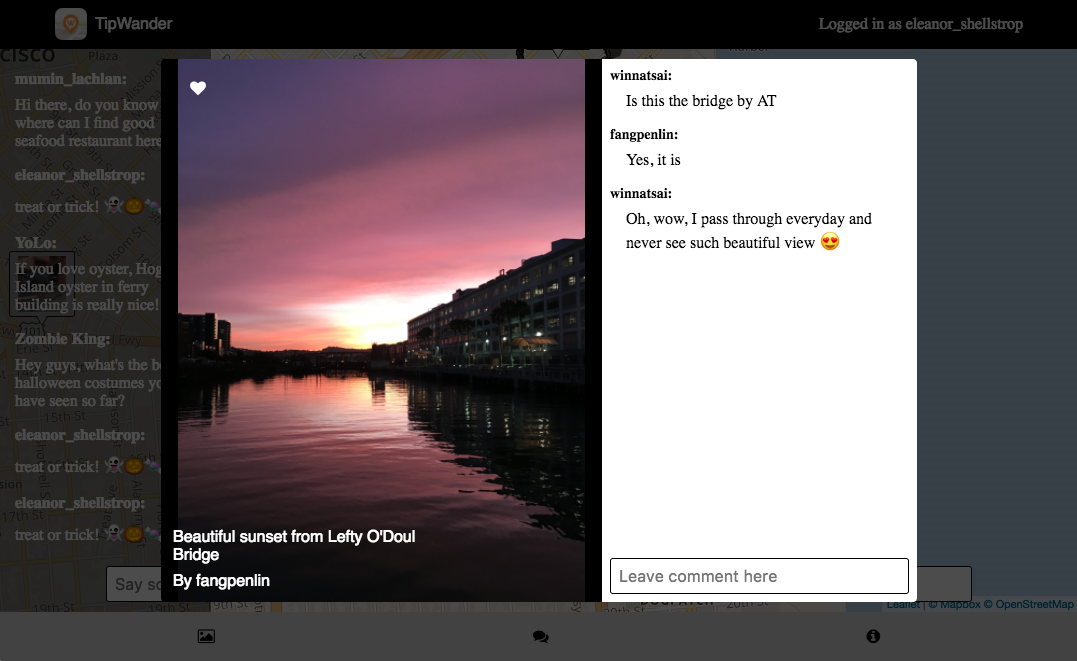
Task: Click the comment 'Yes, it is'
Action: coord(653,160)
